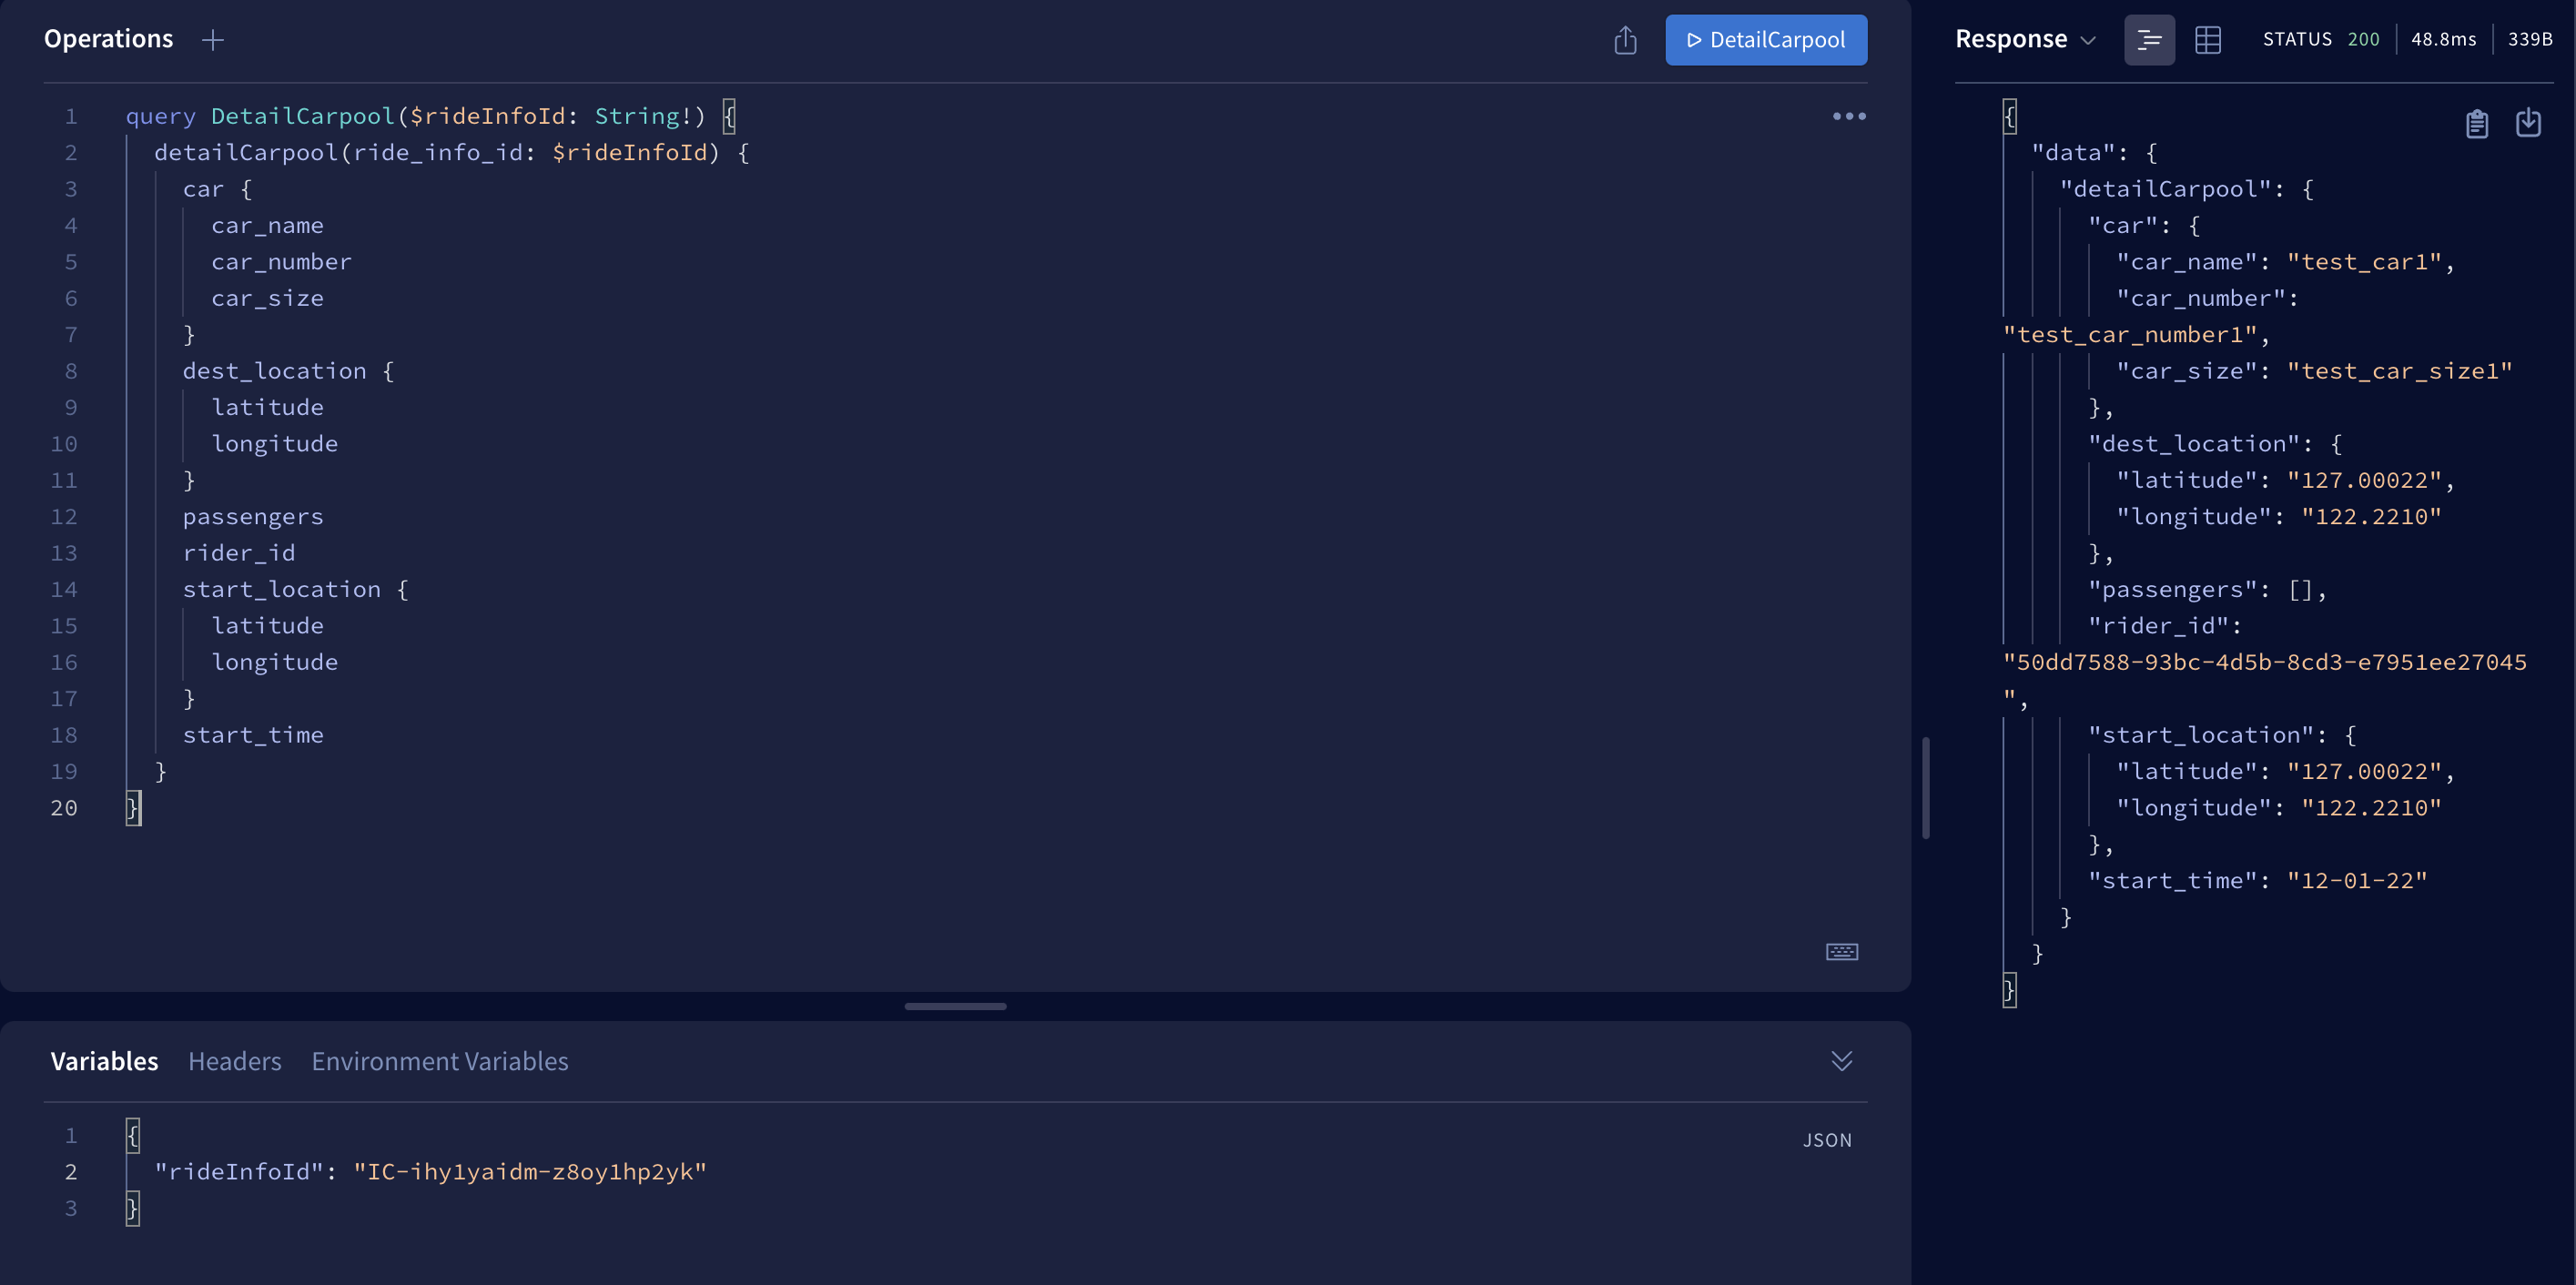Switch response to table view
Image resolution: width=2576 pixels, height=1285 pixels.
(2207, 40)
